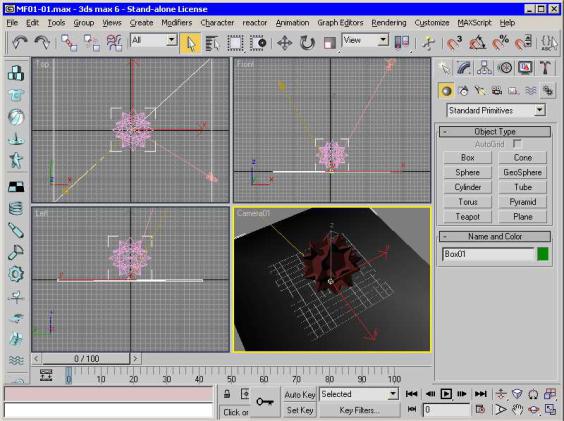Switch to the Modify command panel tab
Image resolution: width=564 pixels, height=421 pixels.
tap(464, 68)
